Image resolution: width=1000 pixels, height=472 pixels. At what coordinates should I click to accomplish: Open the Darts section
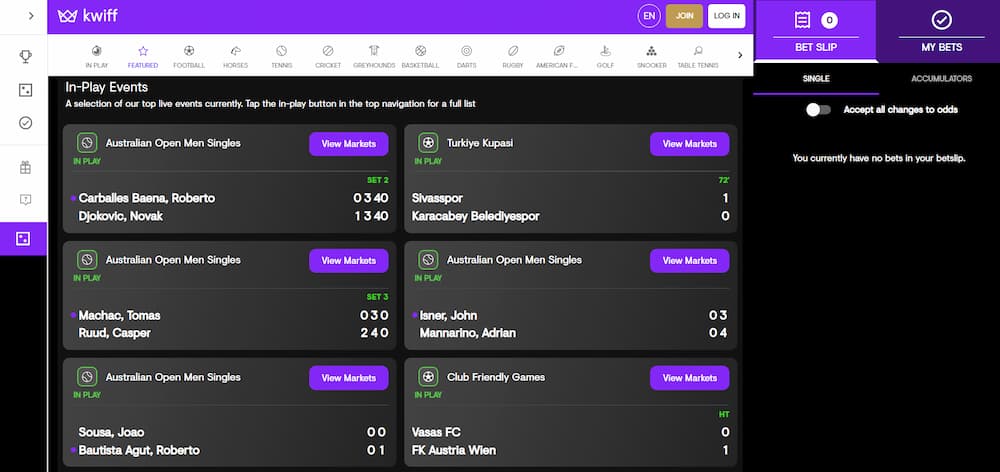click(x=466, y=57)
